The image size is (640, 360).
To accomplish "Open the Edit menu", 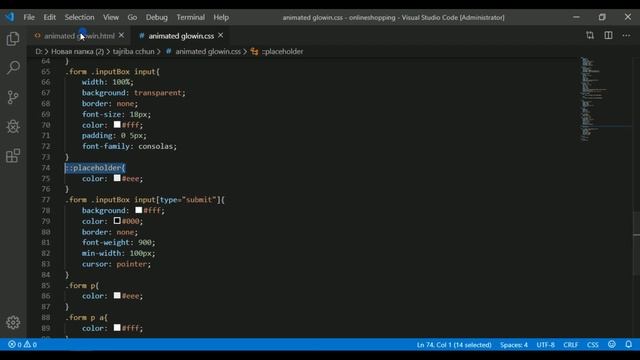I will click(49, 17).
